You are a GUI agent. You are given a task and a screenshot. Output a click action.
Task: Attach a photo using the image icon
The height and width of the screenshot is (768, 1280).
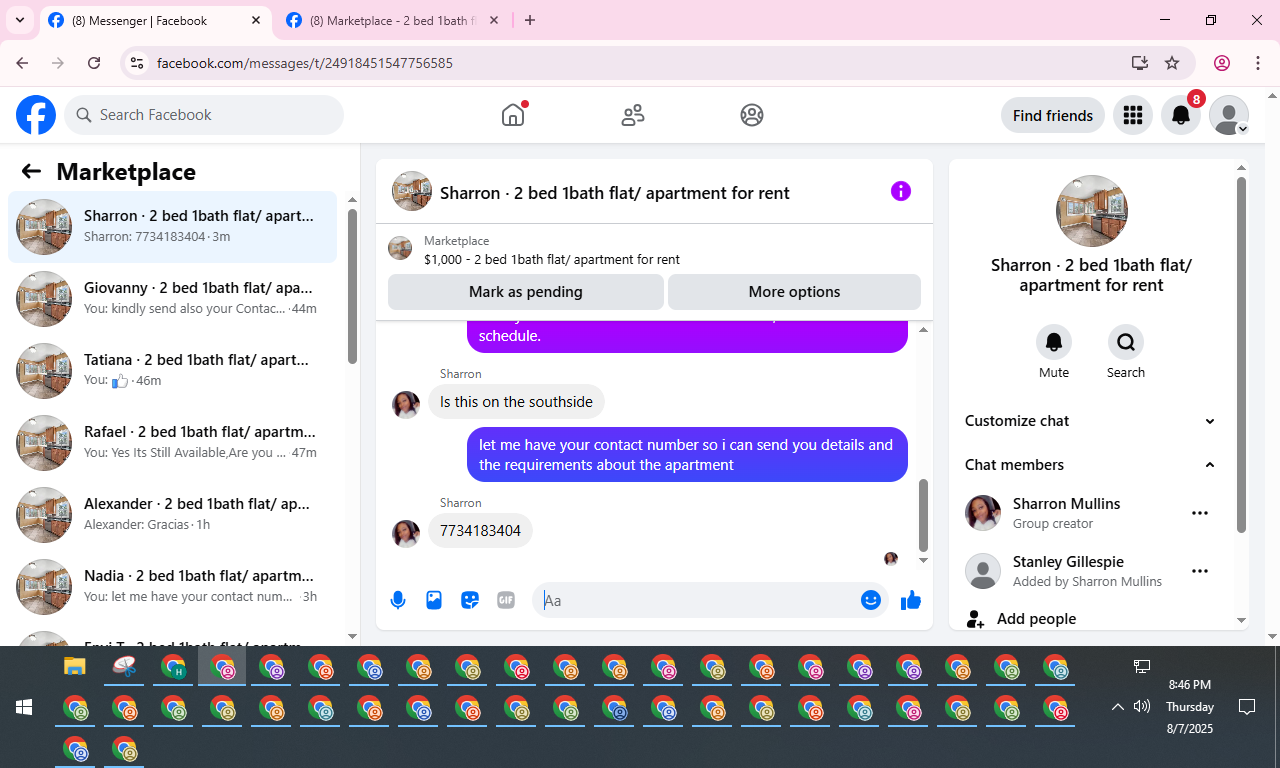click(x=434, y=600)
